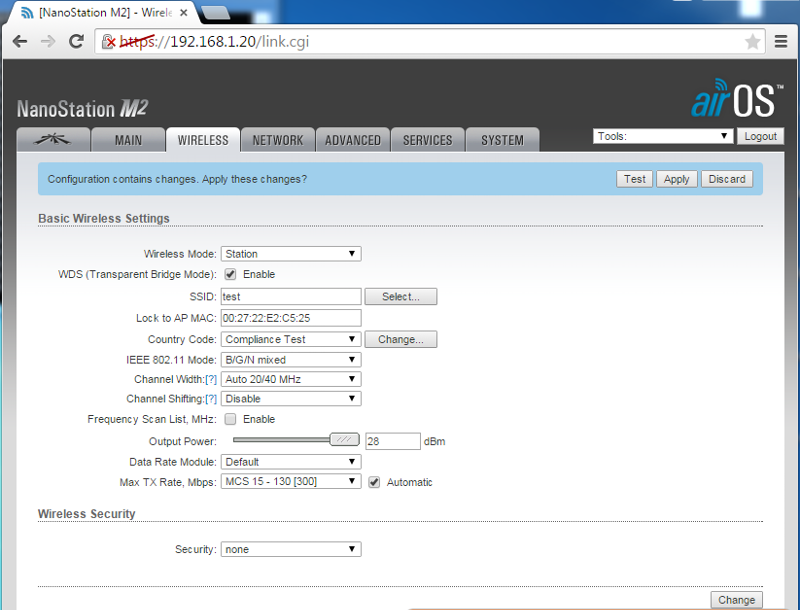
Task: Open the Chrome menu icon
Action: click(x=781, y=41)
